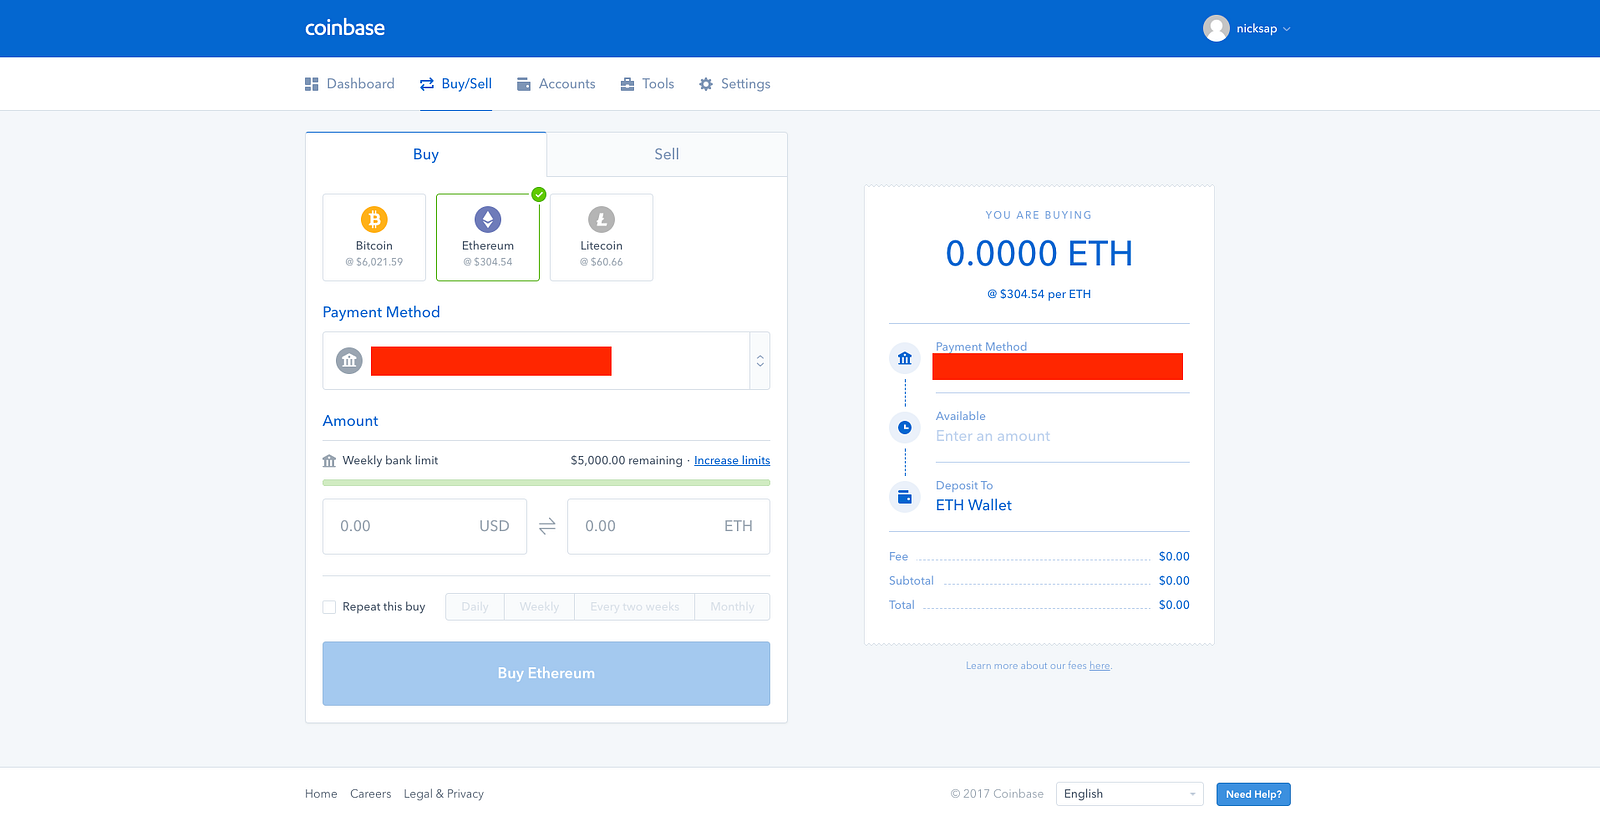Switch to the Buy tab

tap(426, 154)
